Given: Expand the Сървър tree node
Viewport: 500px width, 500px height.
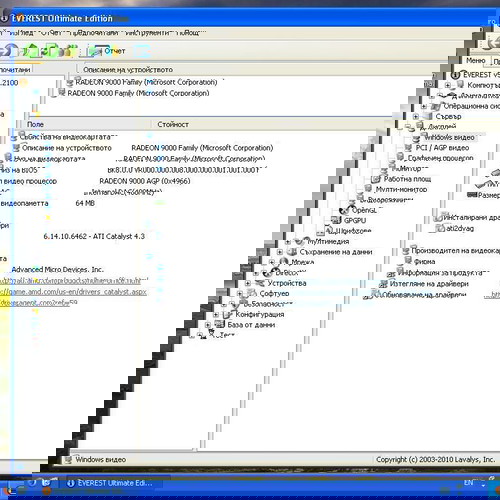Looking at the screenshot, I should tap(416, 117).
